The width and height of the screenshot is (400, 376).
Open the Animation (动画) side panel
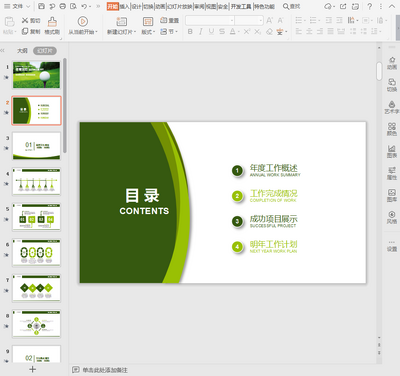coord(392,63)
